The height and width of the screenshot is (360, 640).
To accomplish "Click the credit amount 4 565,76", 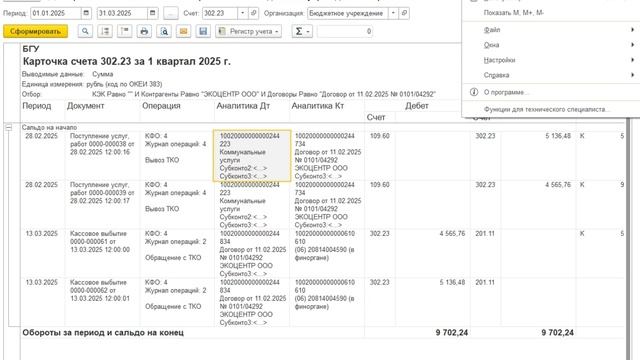I will point(558,185).
